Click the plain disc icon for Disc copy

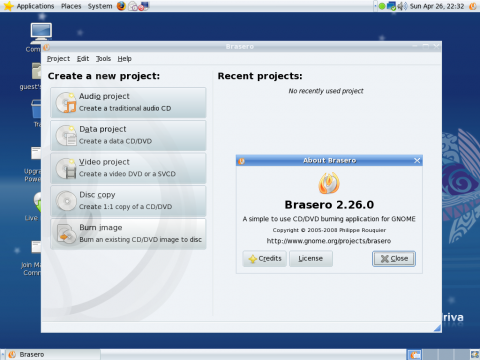pyautogui.click(x=66, y=201)
